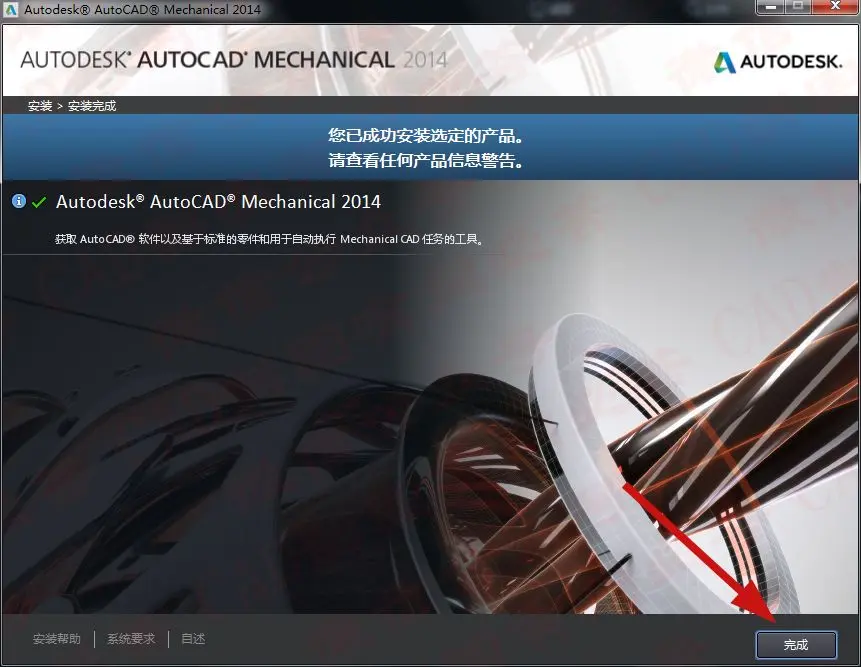The image size is (861, 667).
Task: Close the installer window
Action: click(835, 7)
